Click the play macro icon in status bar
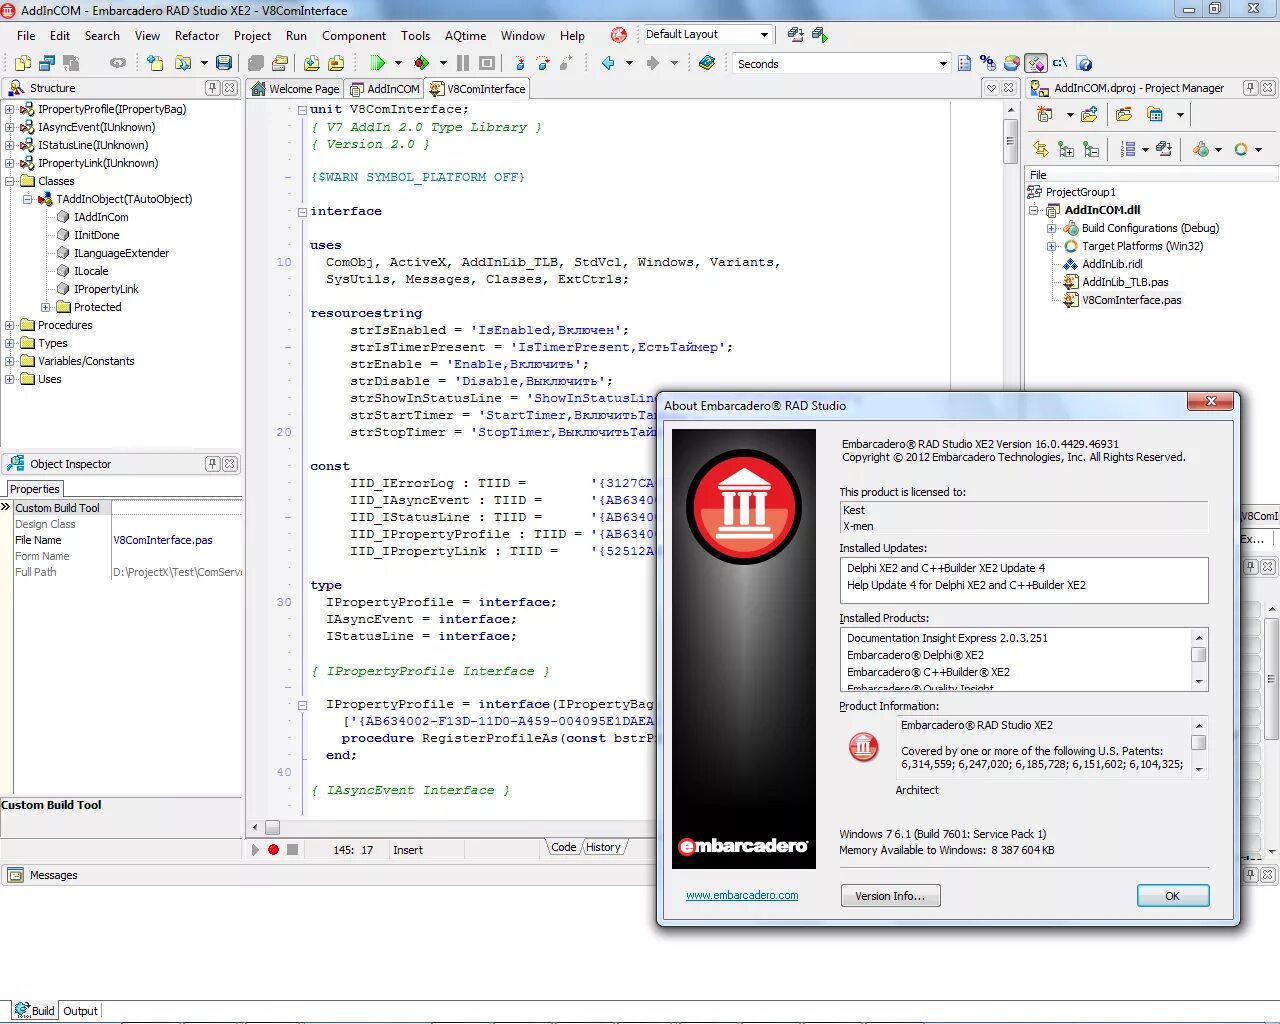Viewport: 1280px width, 1024px height. pyautogui.click(x=255, y=850)
